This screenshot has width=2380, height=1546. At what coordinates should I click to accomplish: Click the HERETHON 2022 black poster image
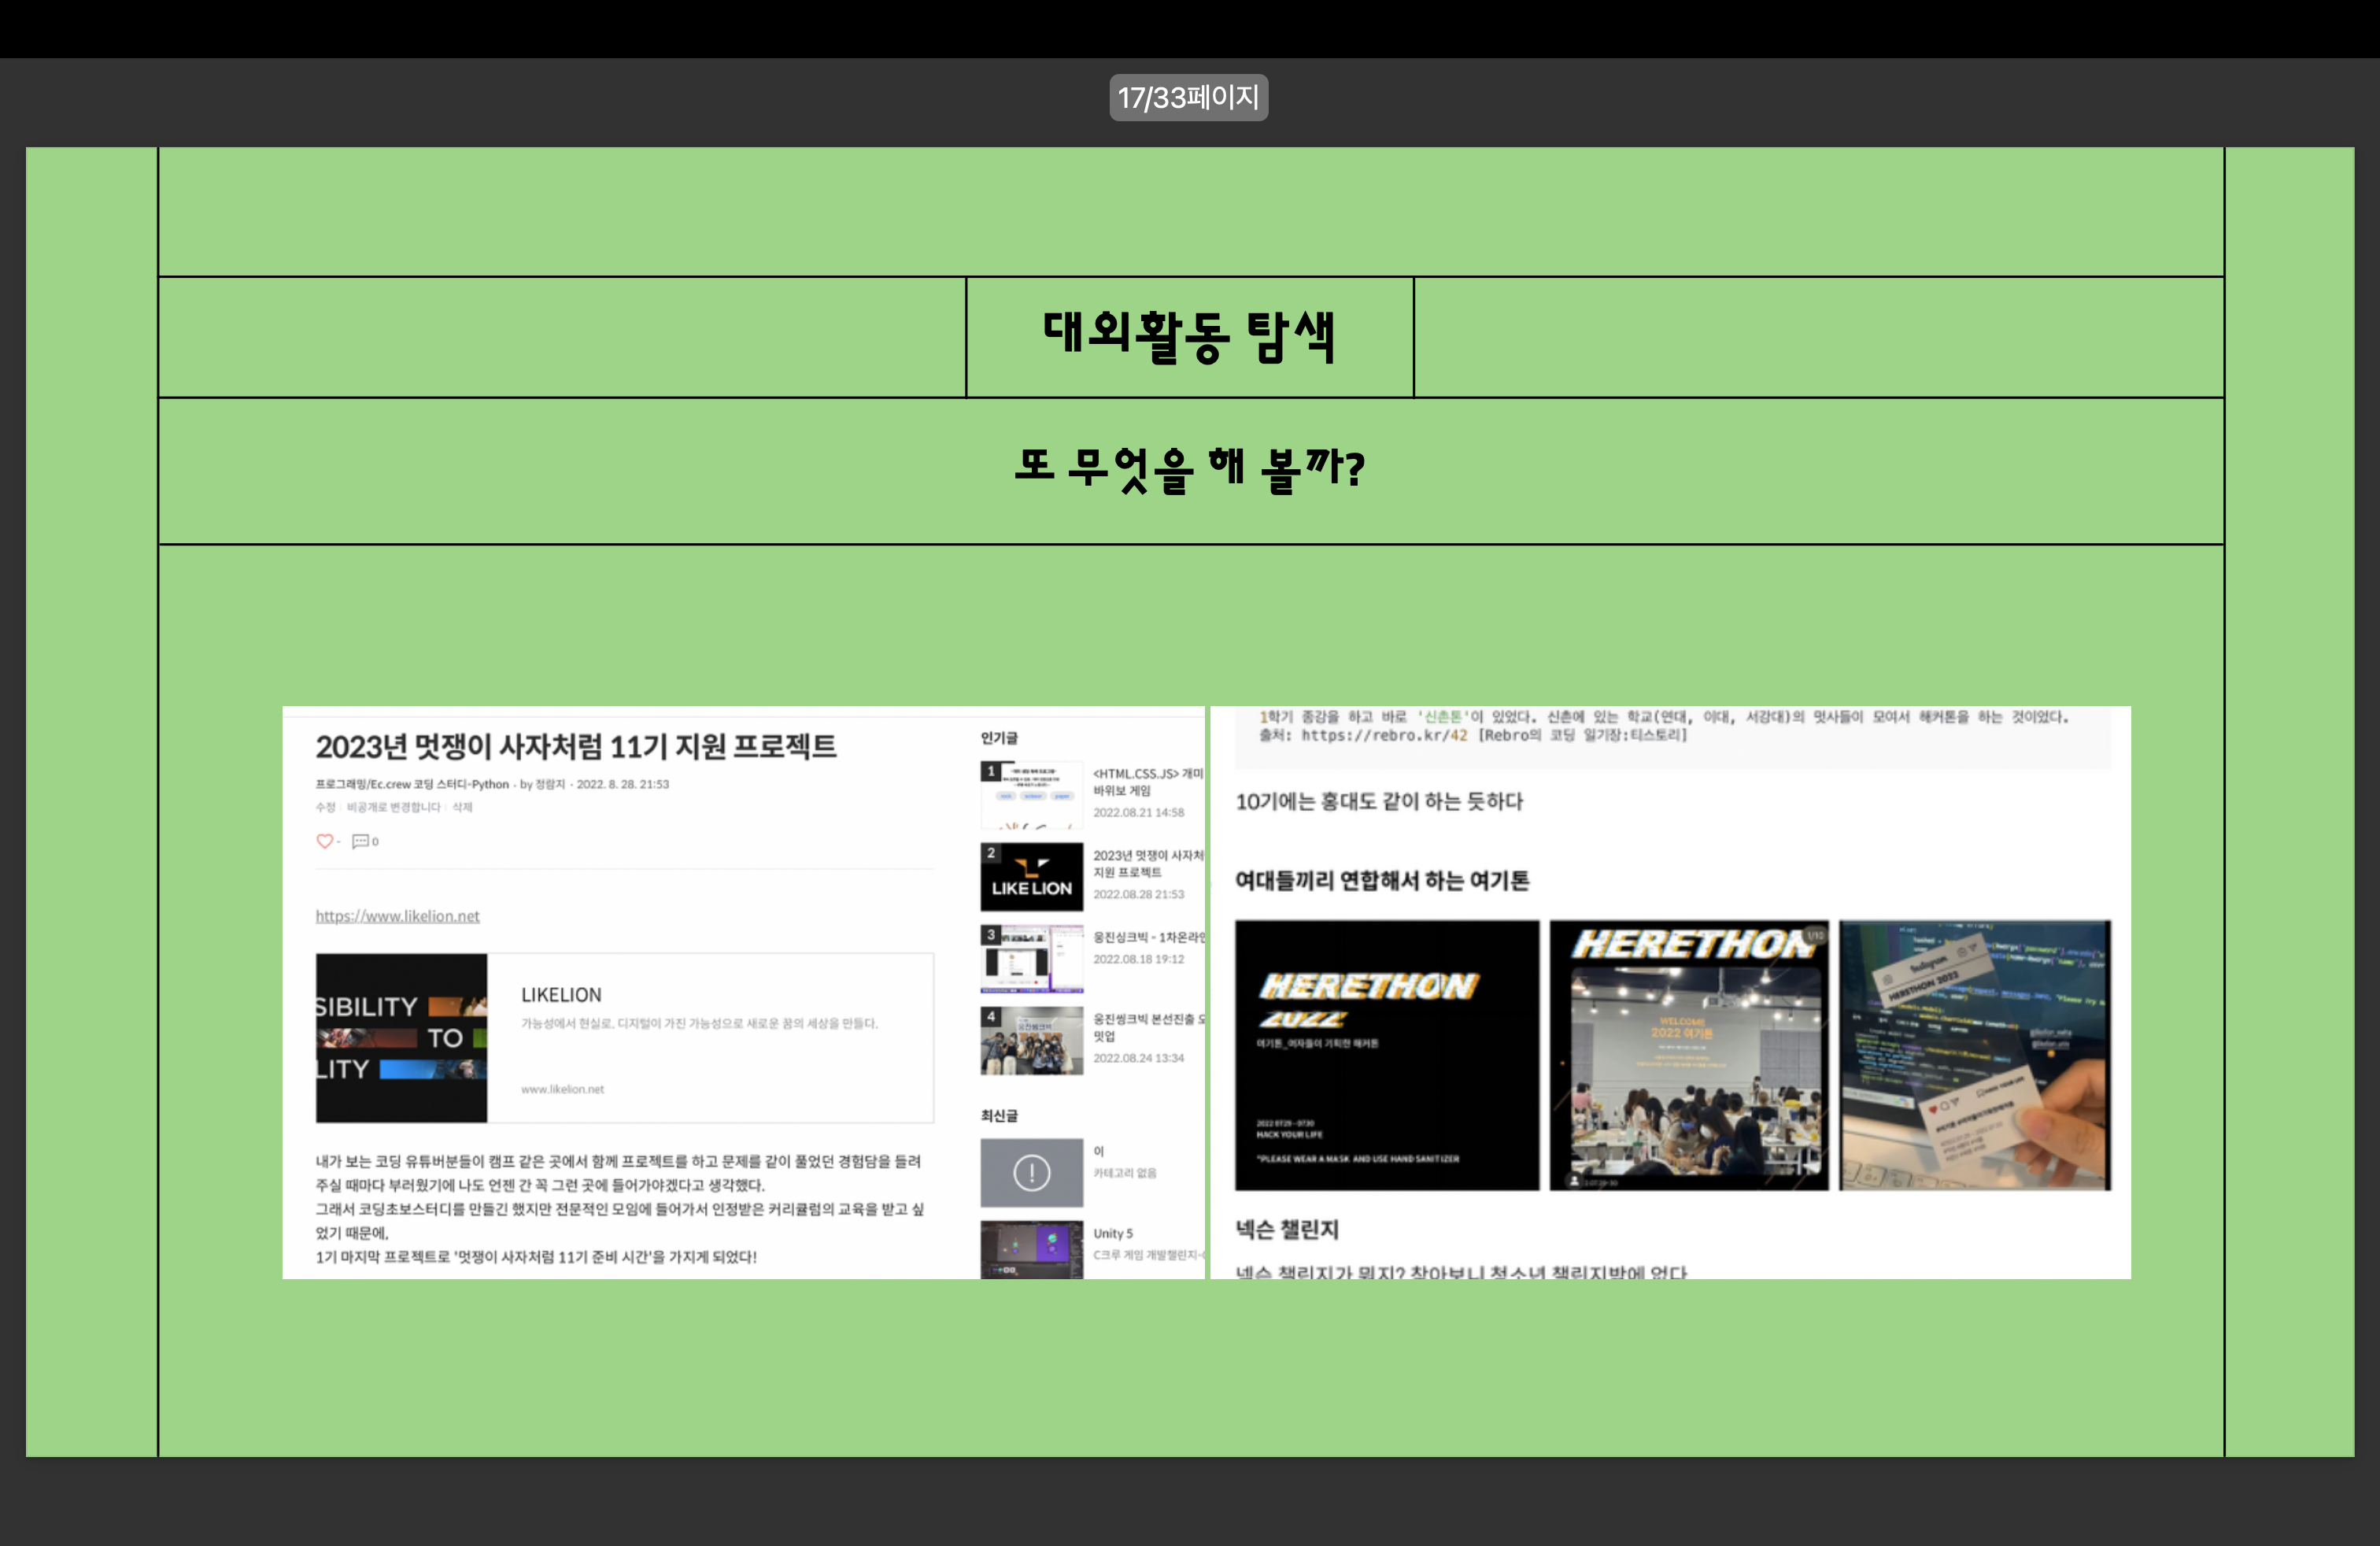point(1386,1055)
